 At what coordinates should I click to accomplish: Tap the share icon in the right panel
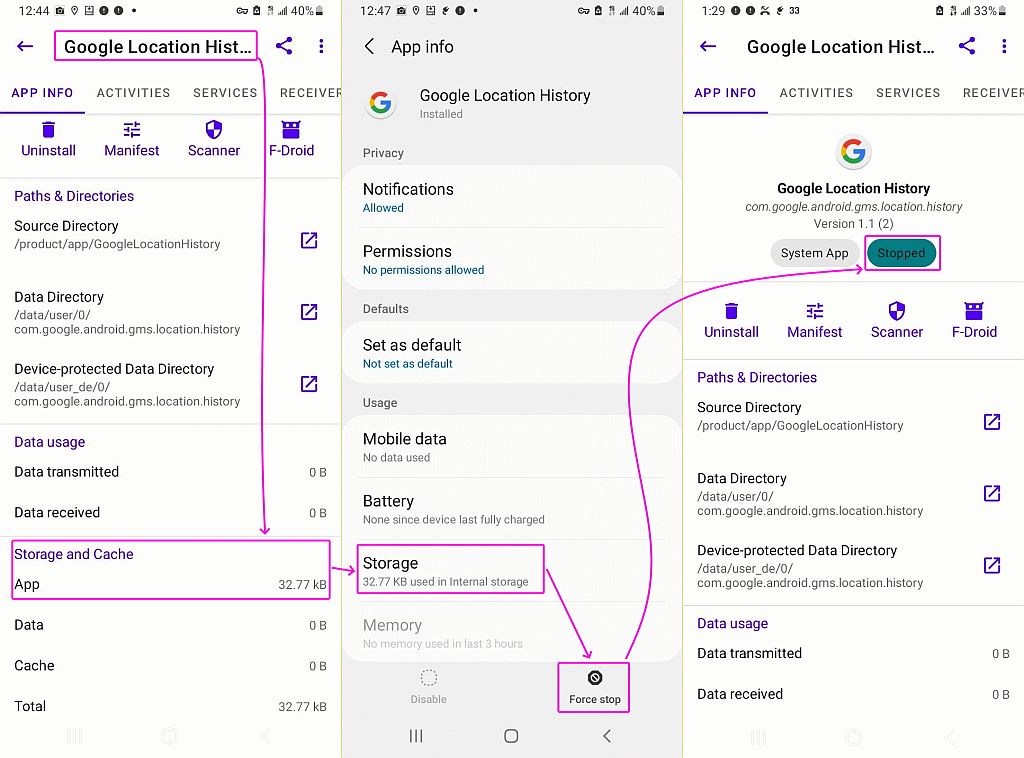pos(967,46)
